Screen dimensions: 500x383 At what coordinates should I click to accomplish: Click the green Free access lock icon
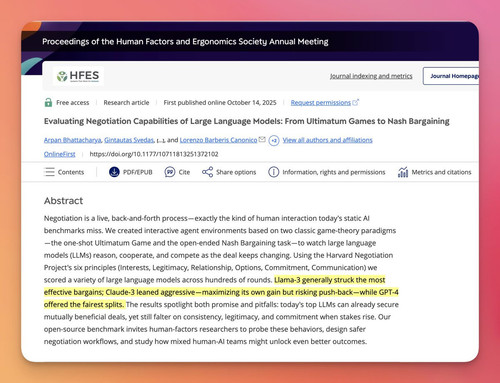(x=48, y=102)
